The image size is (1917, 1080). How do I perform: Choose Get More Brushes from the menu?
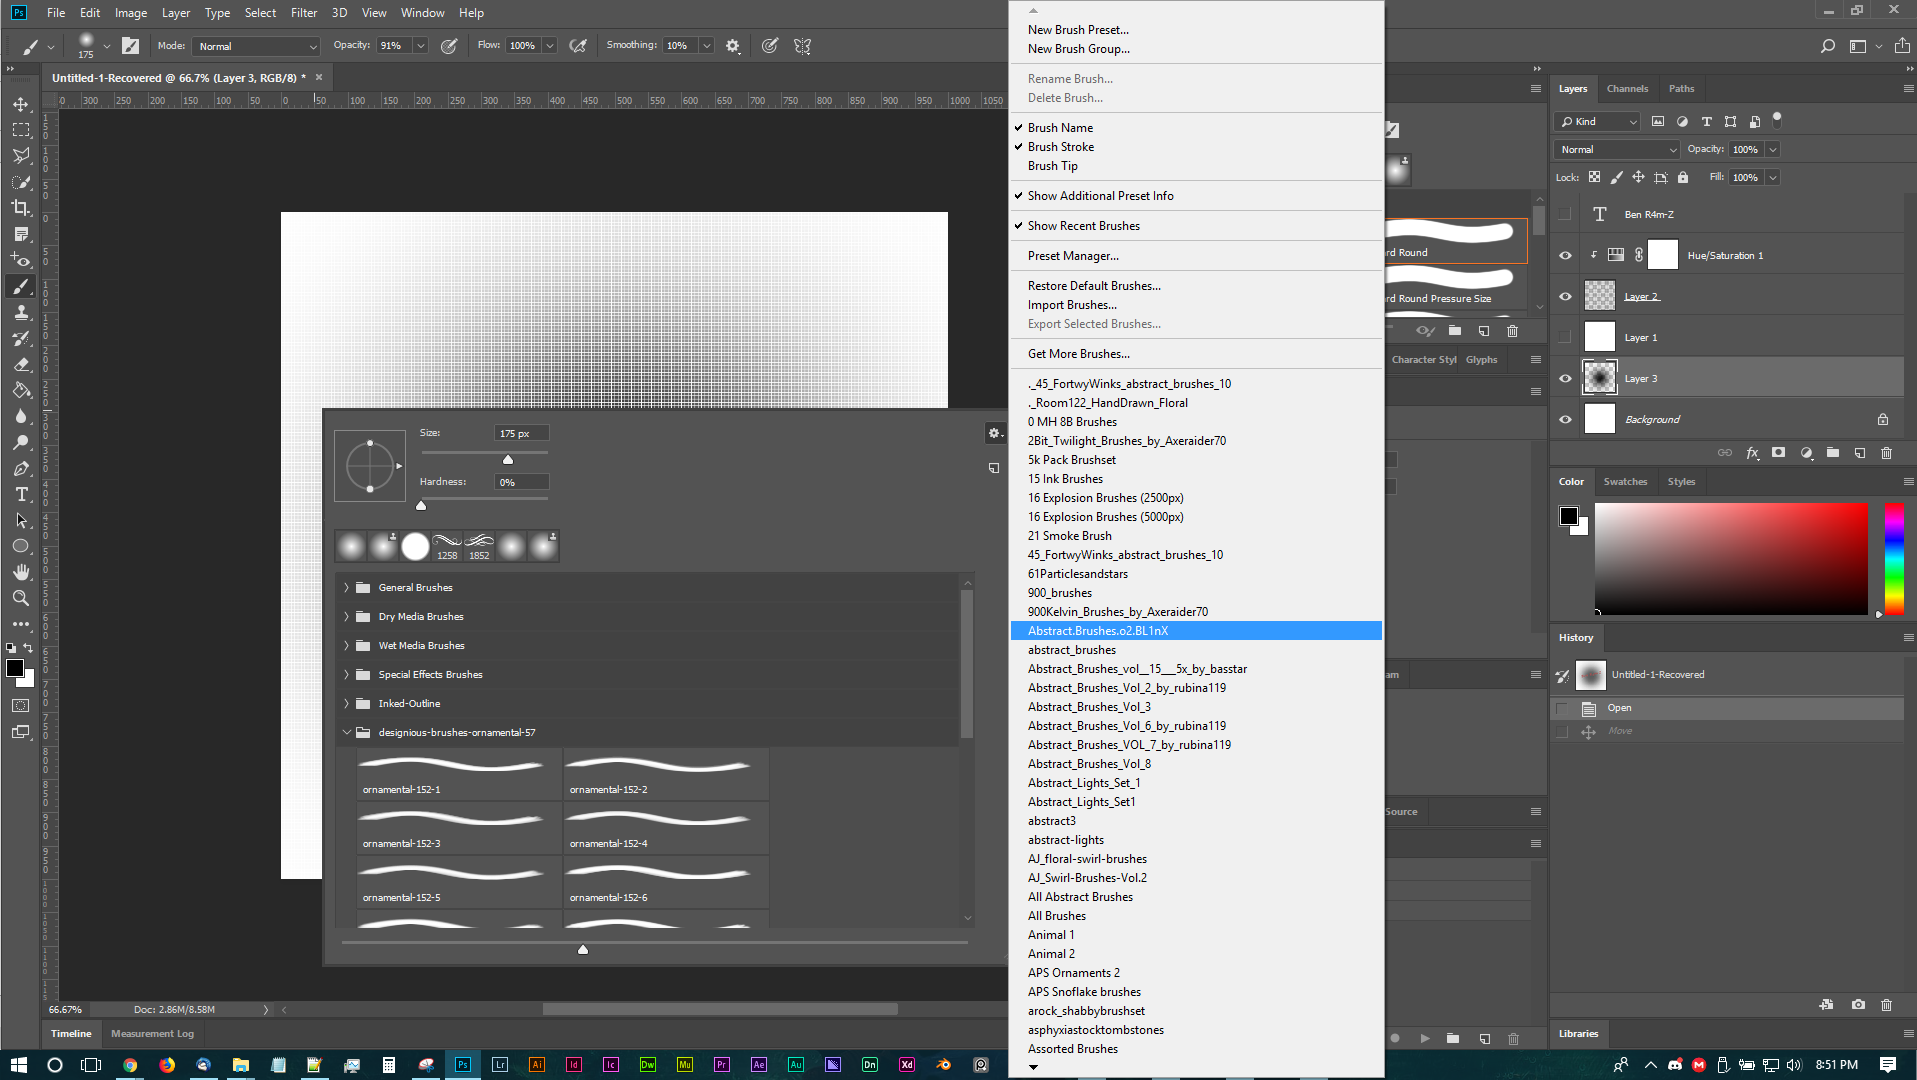(1077, 353)
